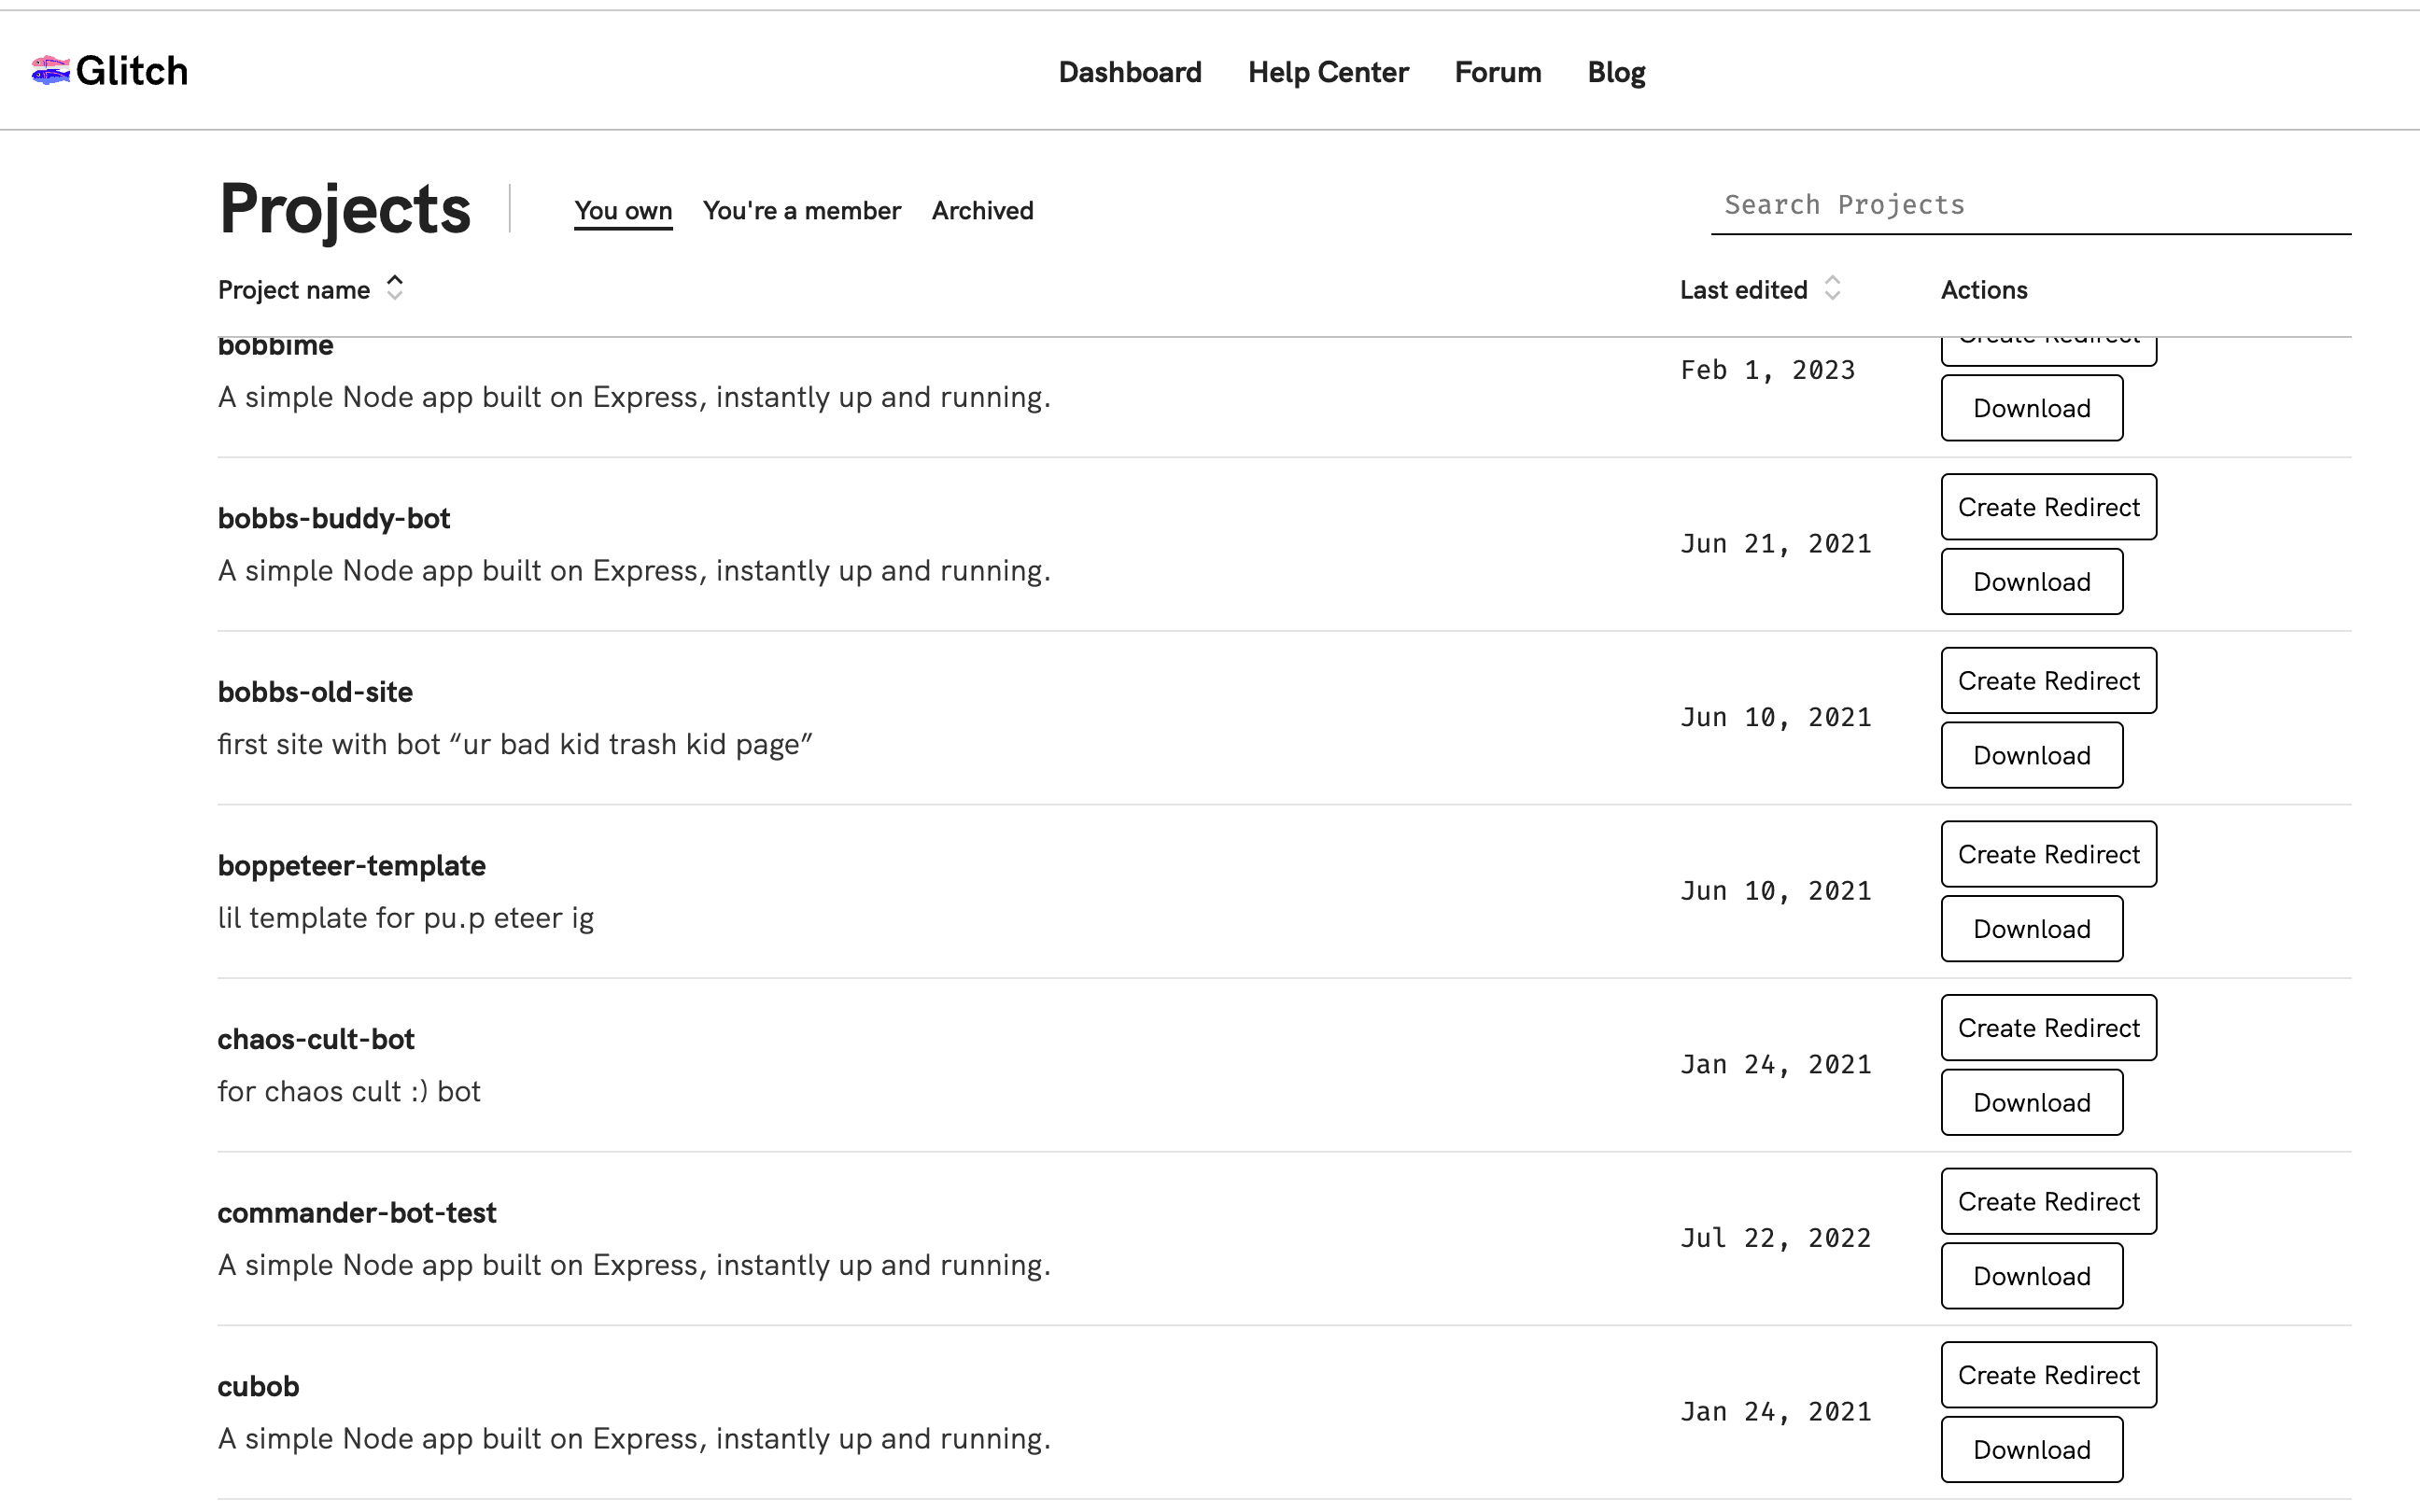Show Archived projects tab
The height and width of the screenshot is (1512, 2420).
coord(982,211)
